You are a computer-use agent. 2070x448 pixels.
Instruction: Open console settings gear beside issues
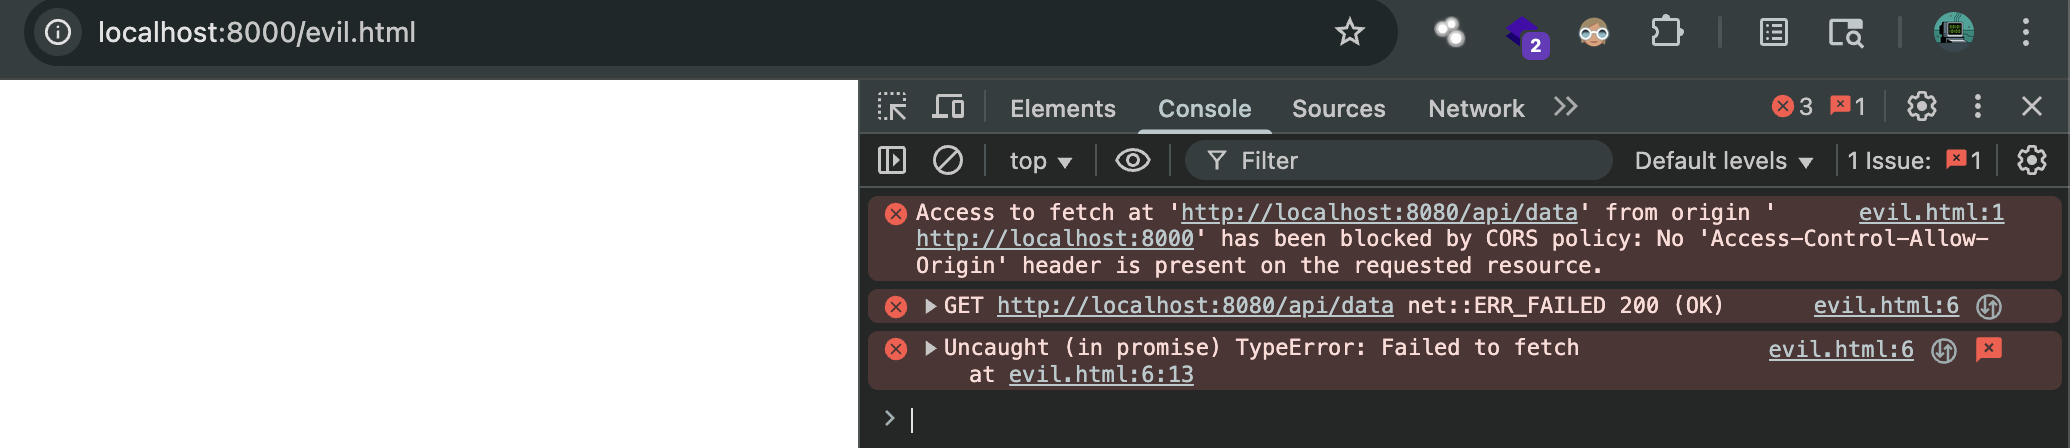click(2031, 160)
